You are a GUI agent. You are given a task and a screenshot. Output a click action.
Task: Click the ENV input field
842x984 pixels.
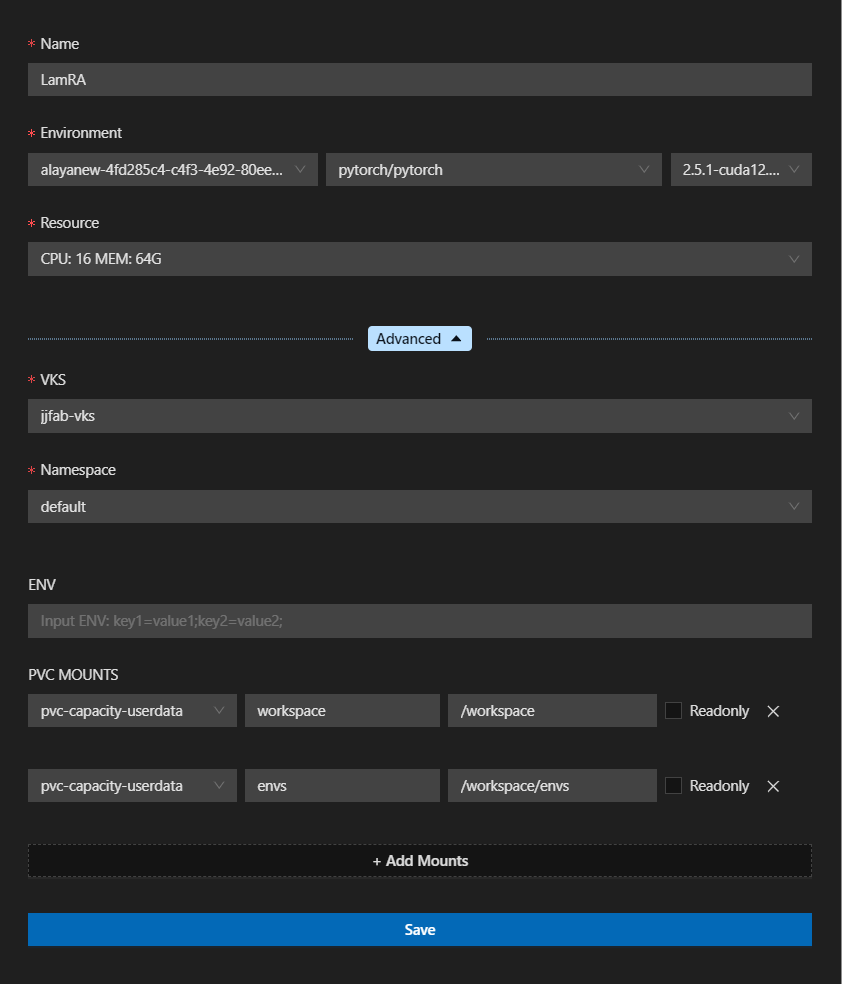[x=419, y=621]
